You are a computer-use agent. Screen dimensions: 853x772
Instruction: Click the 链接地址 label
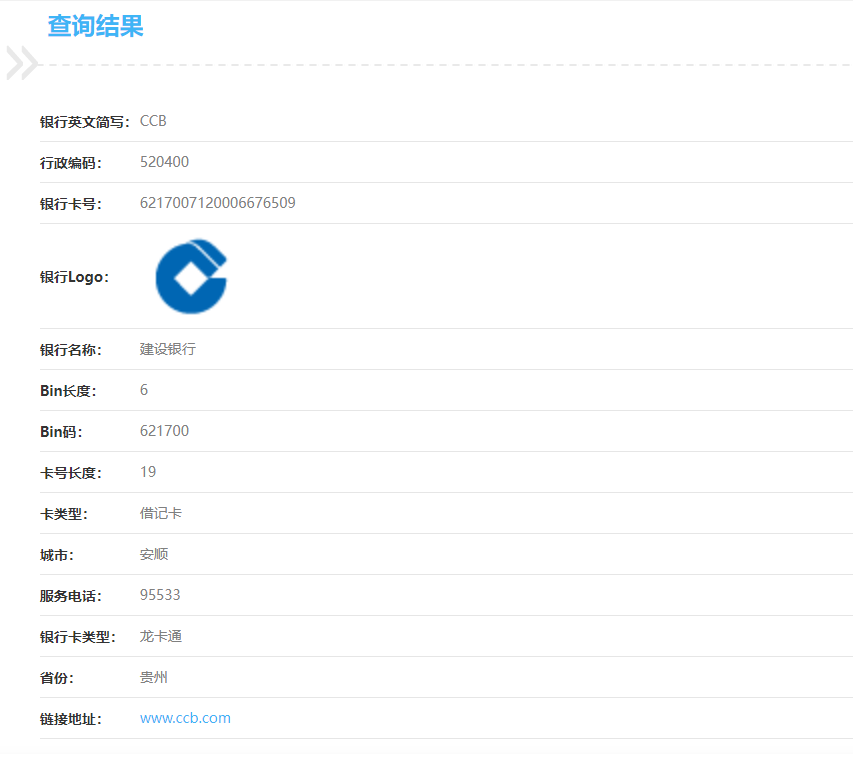coord(70,719)
